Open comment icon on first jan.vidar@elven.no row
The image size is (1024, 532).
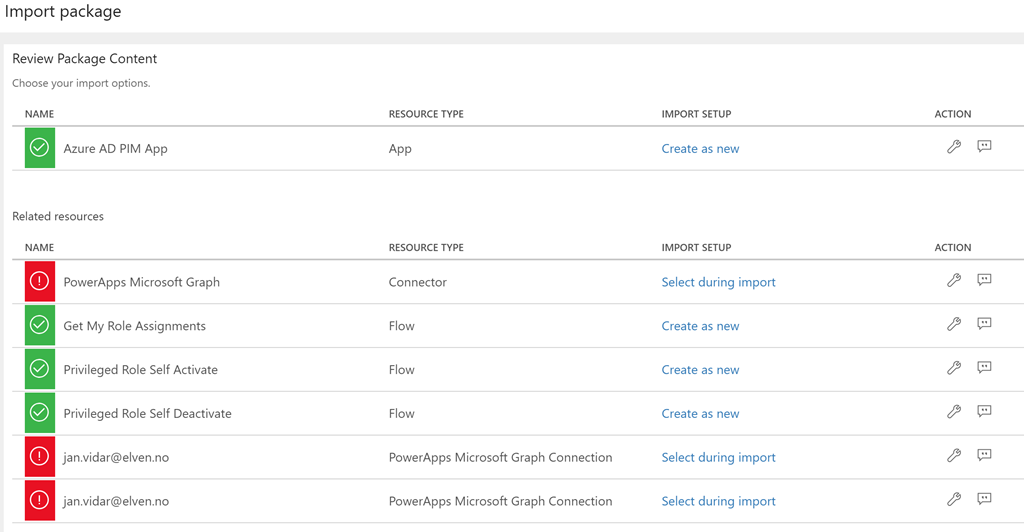coord(984,455)
